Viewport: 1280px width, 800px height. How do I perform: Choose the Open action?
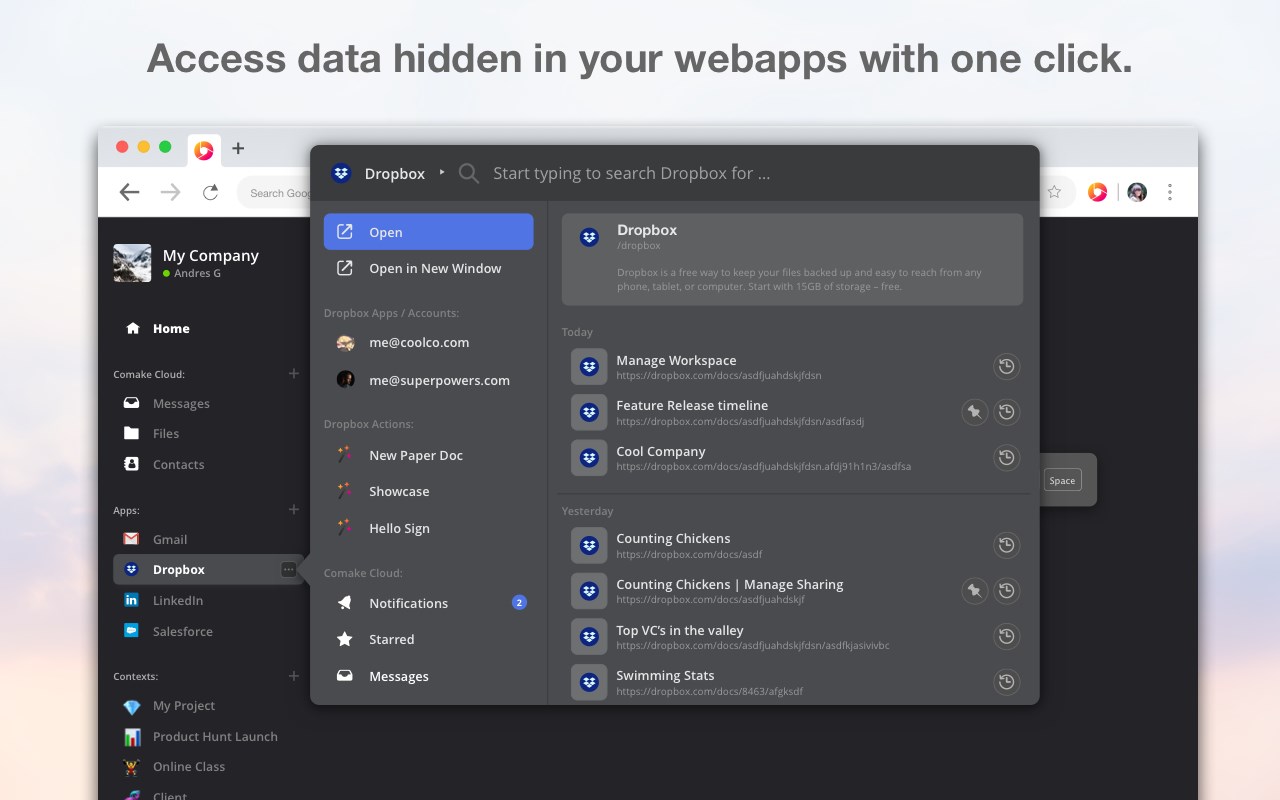[428, 232]
